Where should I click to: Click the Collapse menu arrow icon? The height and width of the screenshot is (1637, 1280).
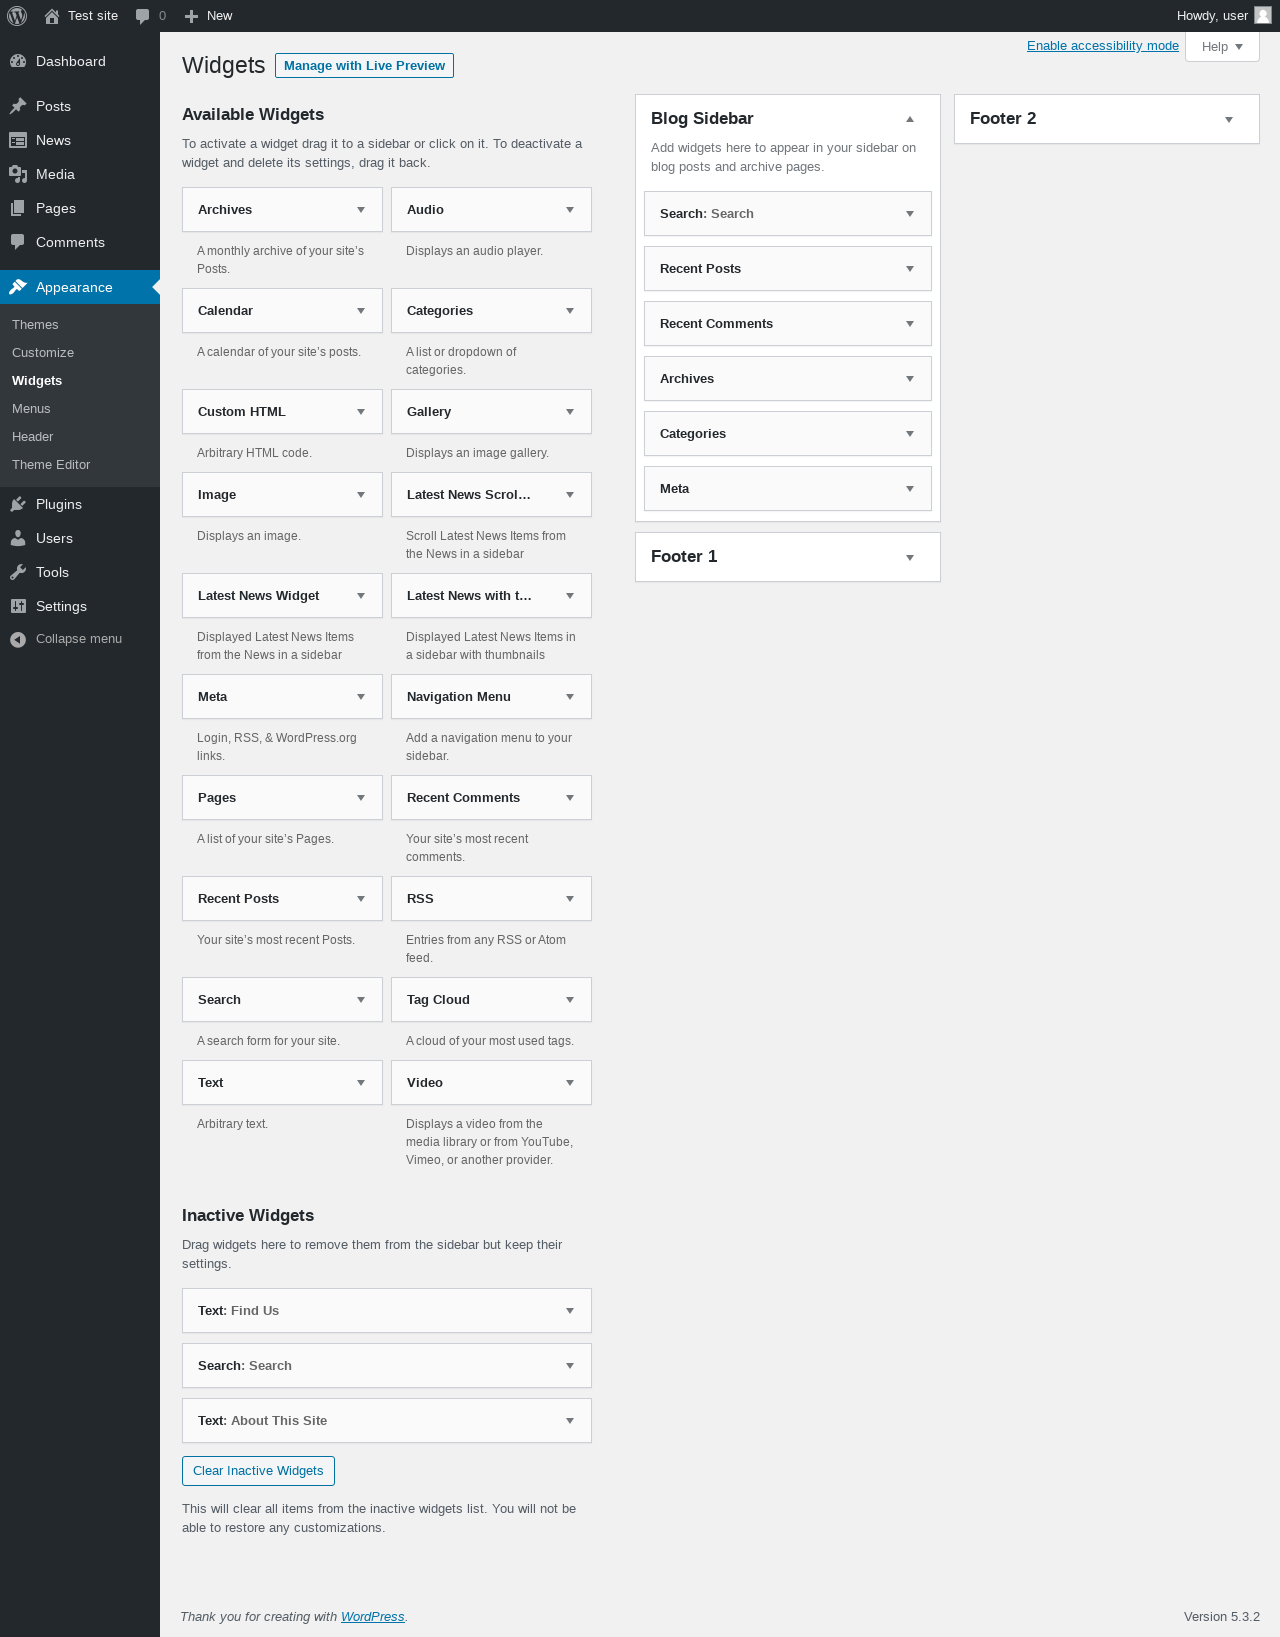coord(18,639)
